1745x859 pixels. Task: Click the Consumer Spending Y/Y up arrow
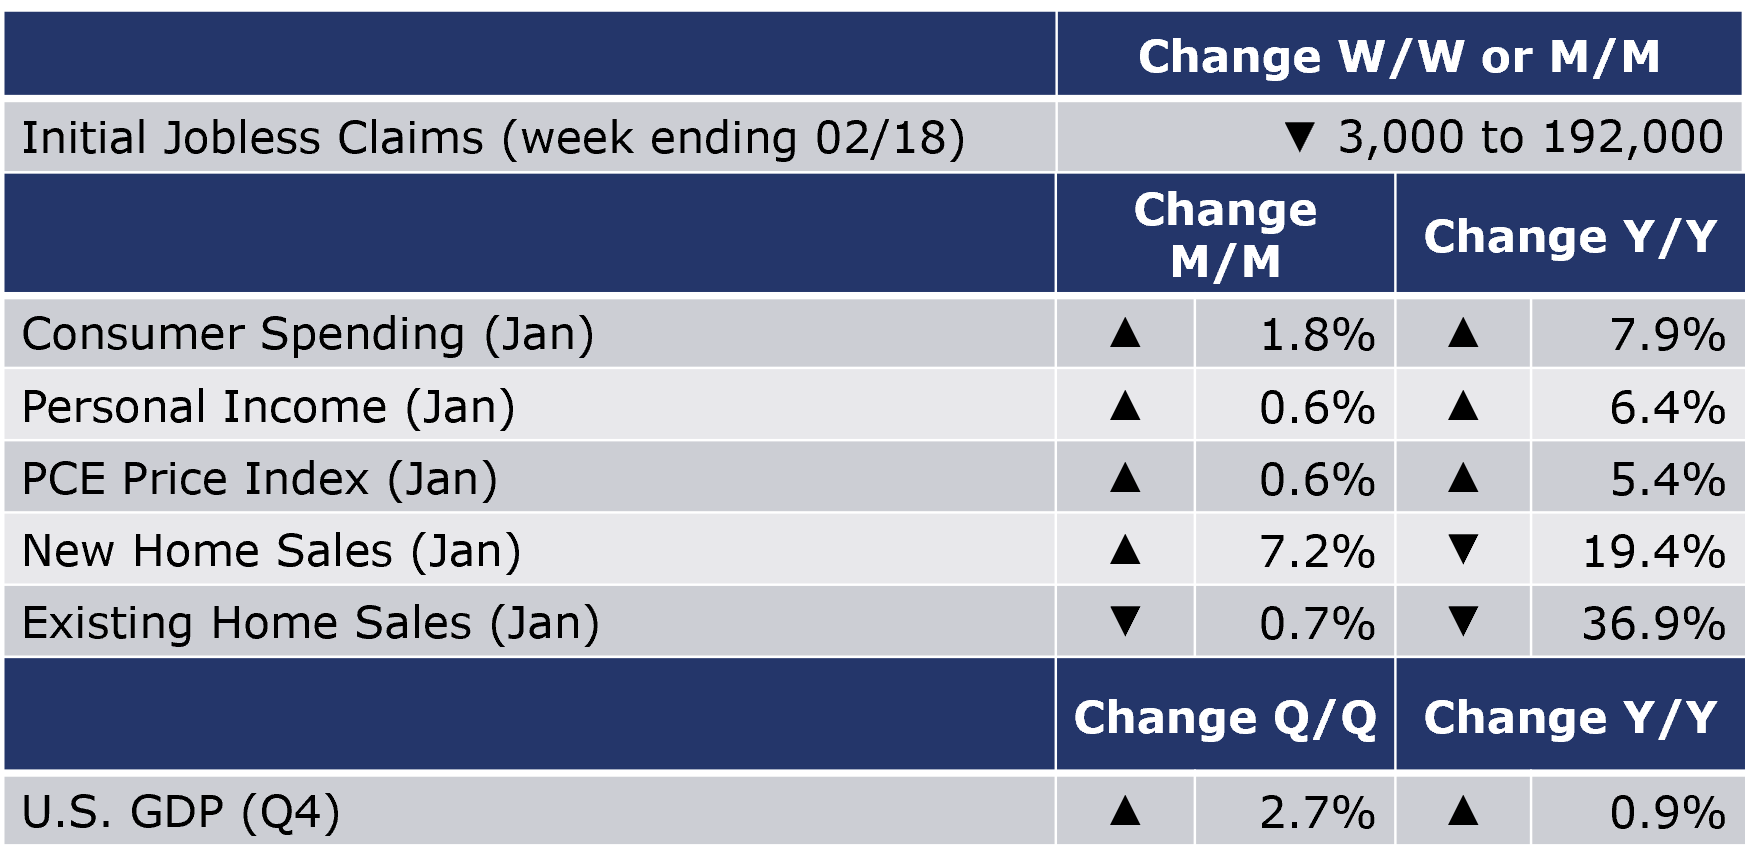[1463, 332]
